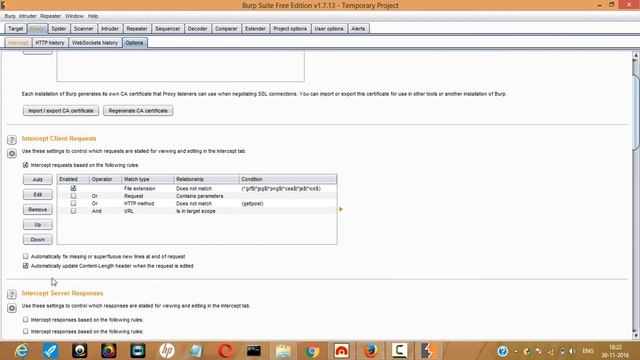Click the Add rule button

coord(38,180)
